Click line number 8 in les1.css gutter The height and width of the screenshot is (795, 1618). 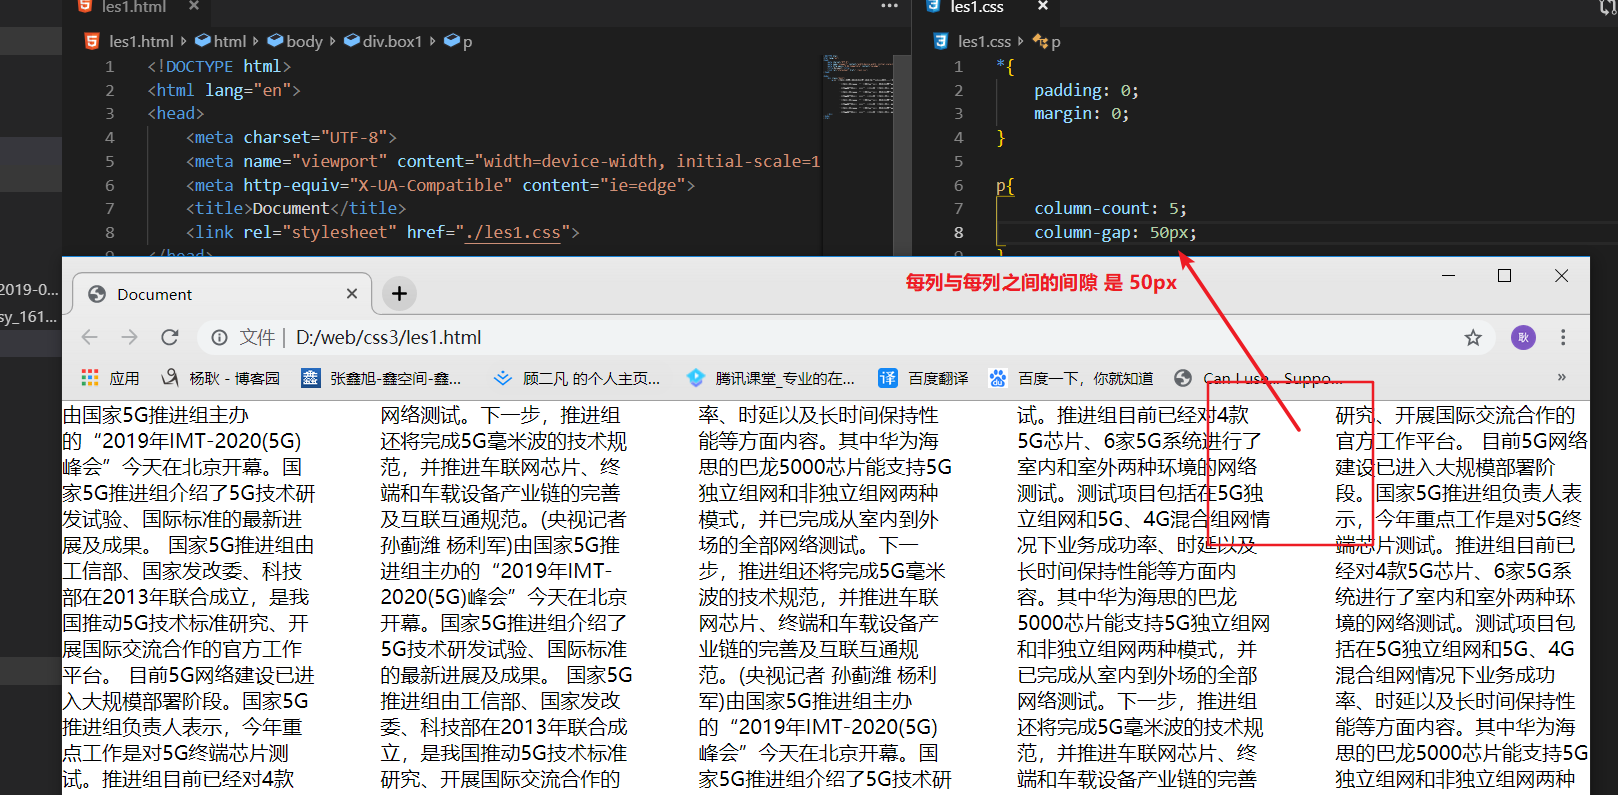click(958, 232)
